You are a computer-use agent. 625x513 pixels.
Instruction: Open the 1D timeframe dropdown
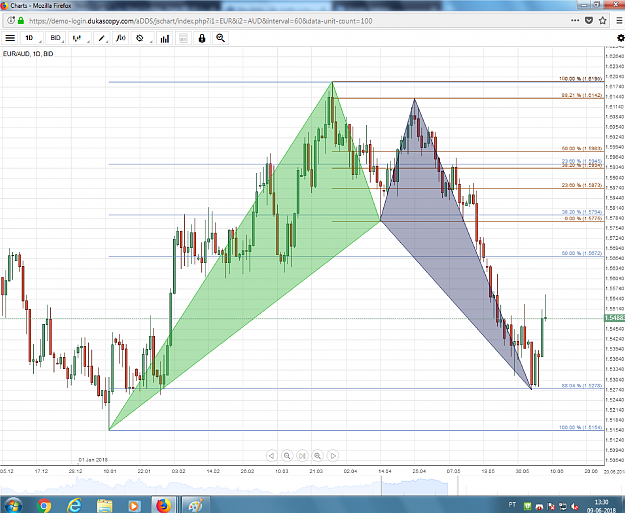(x=32, y=38)
